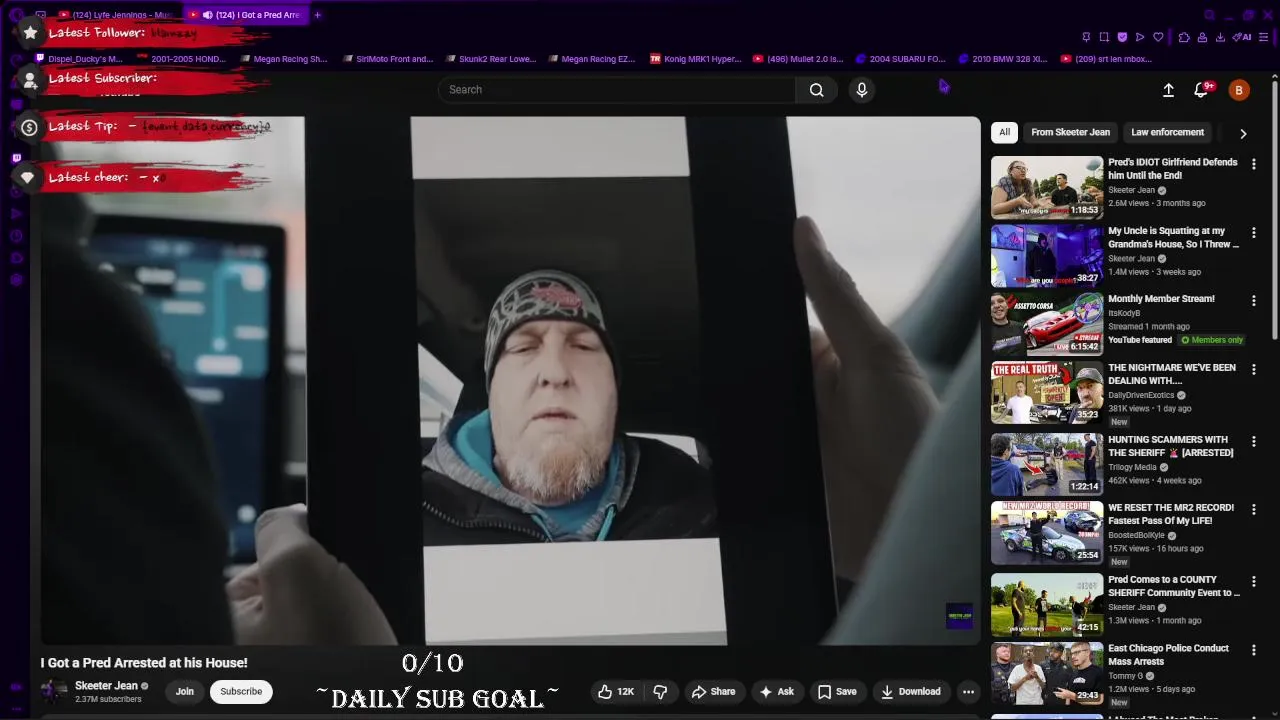Click the Download button below video
The image size is (1280, 720).
[x=911, y=691]
